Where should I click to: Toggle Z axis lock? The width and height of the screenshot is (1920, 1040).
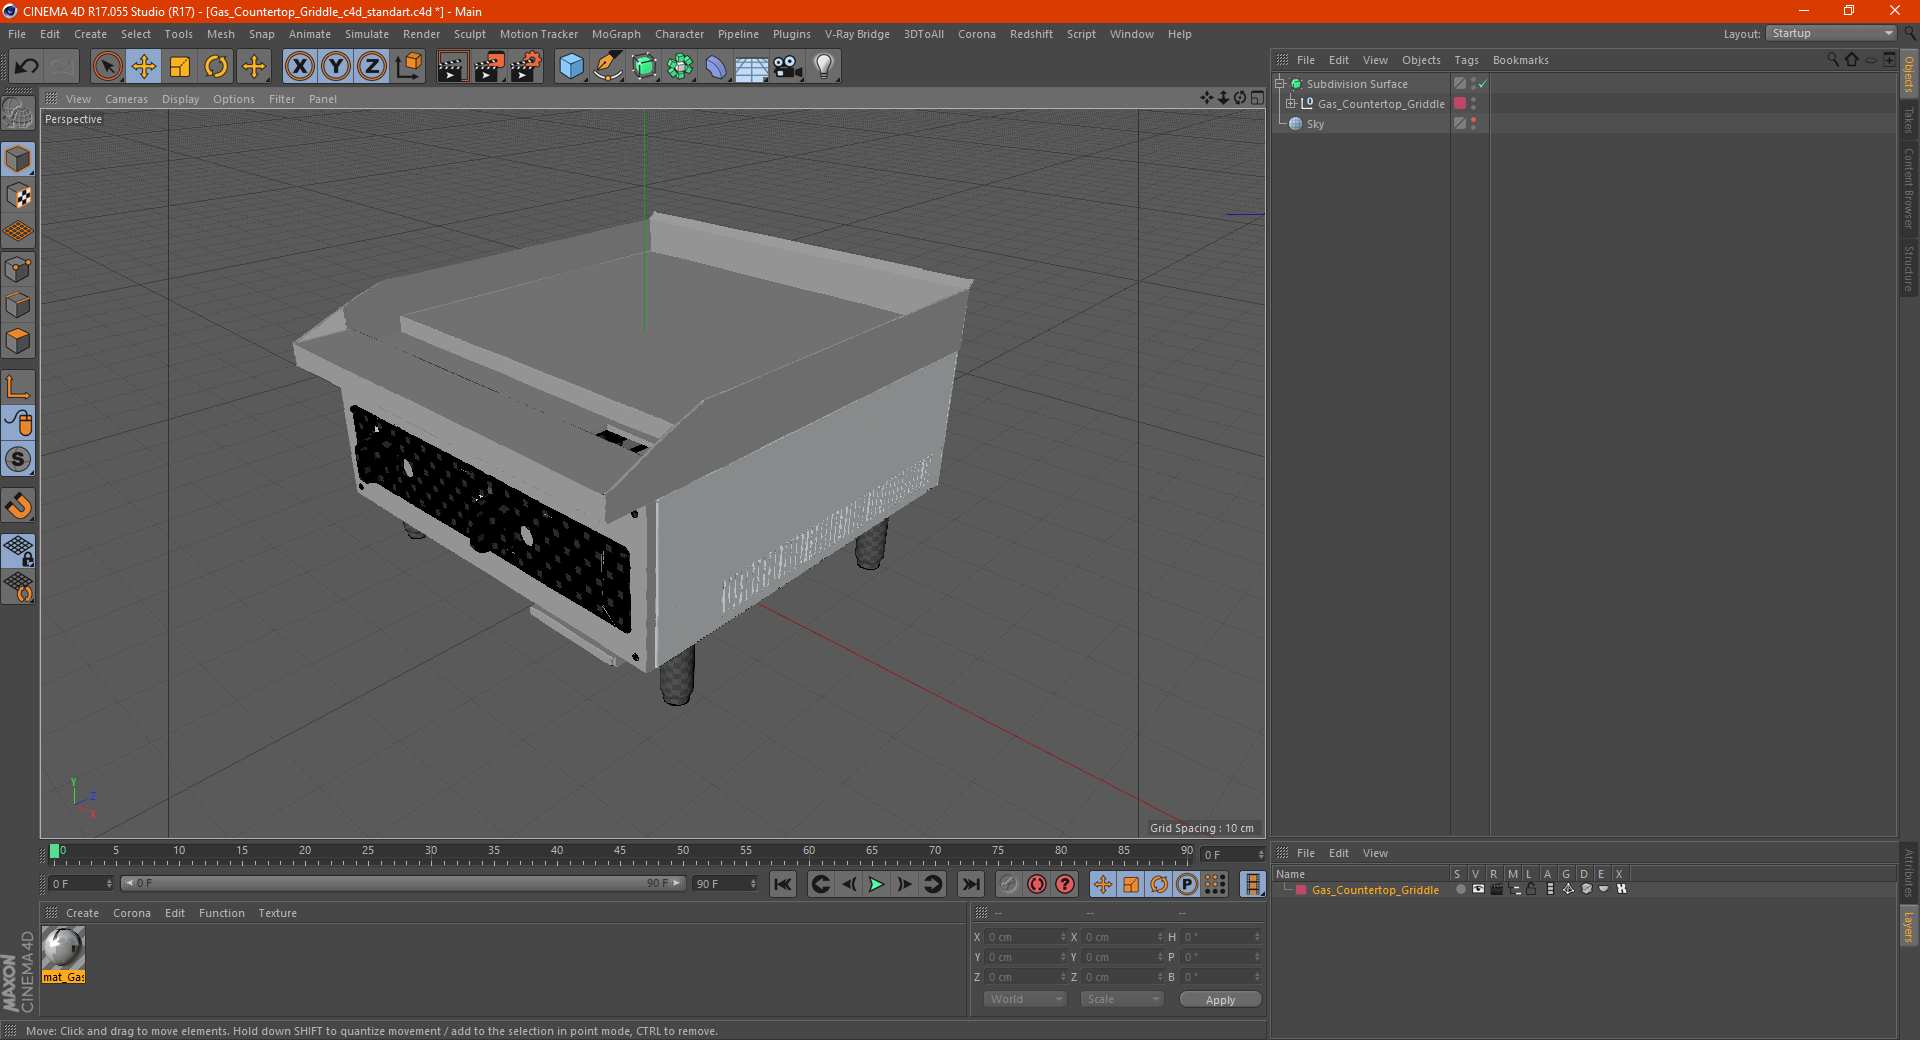click(x=372, y=67)
